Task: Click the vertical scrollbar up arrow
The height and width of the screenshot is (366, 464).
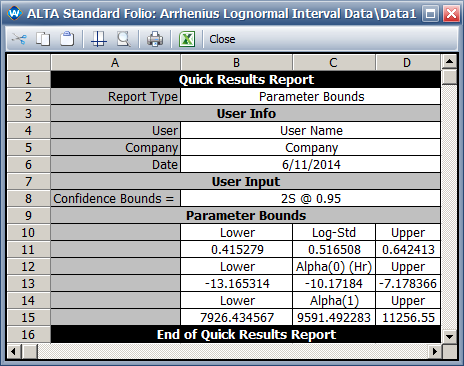Action: pyautogui.click(x=449, y=61)
